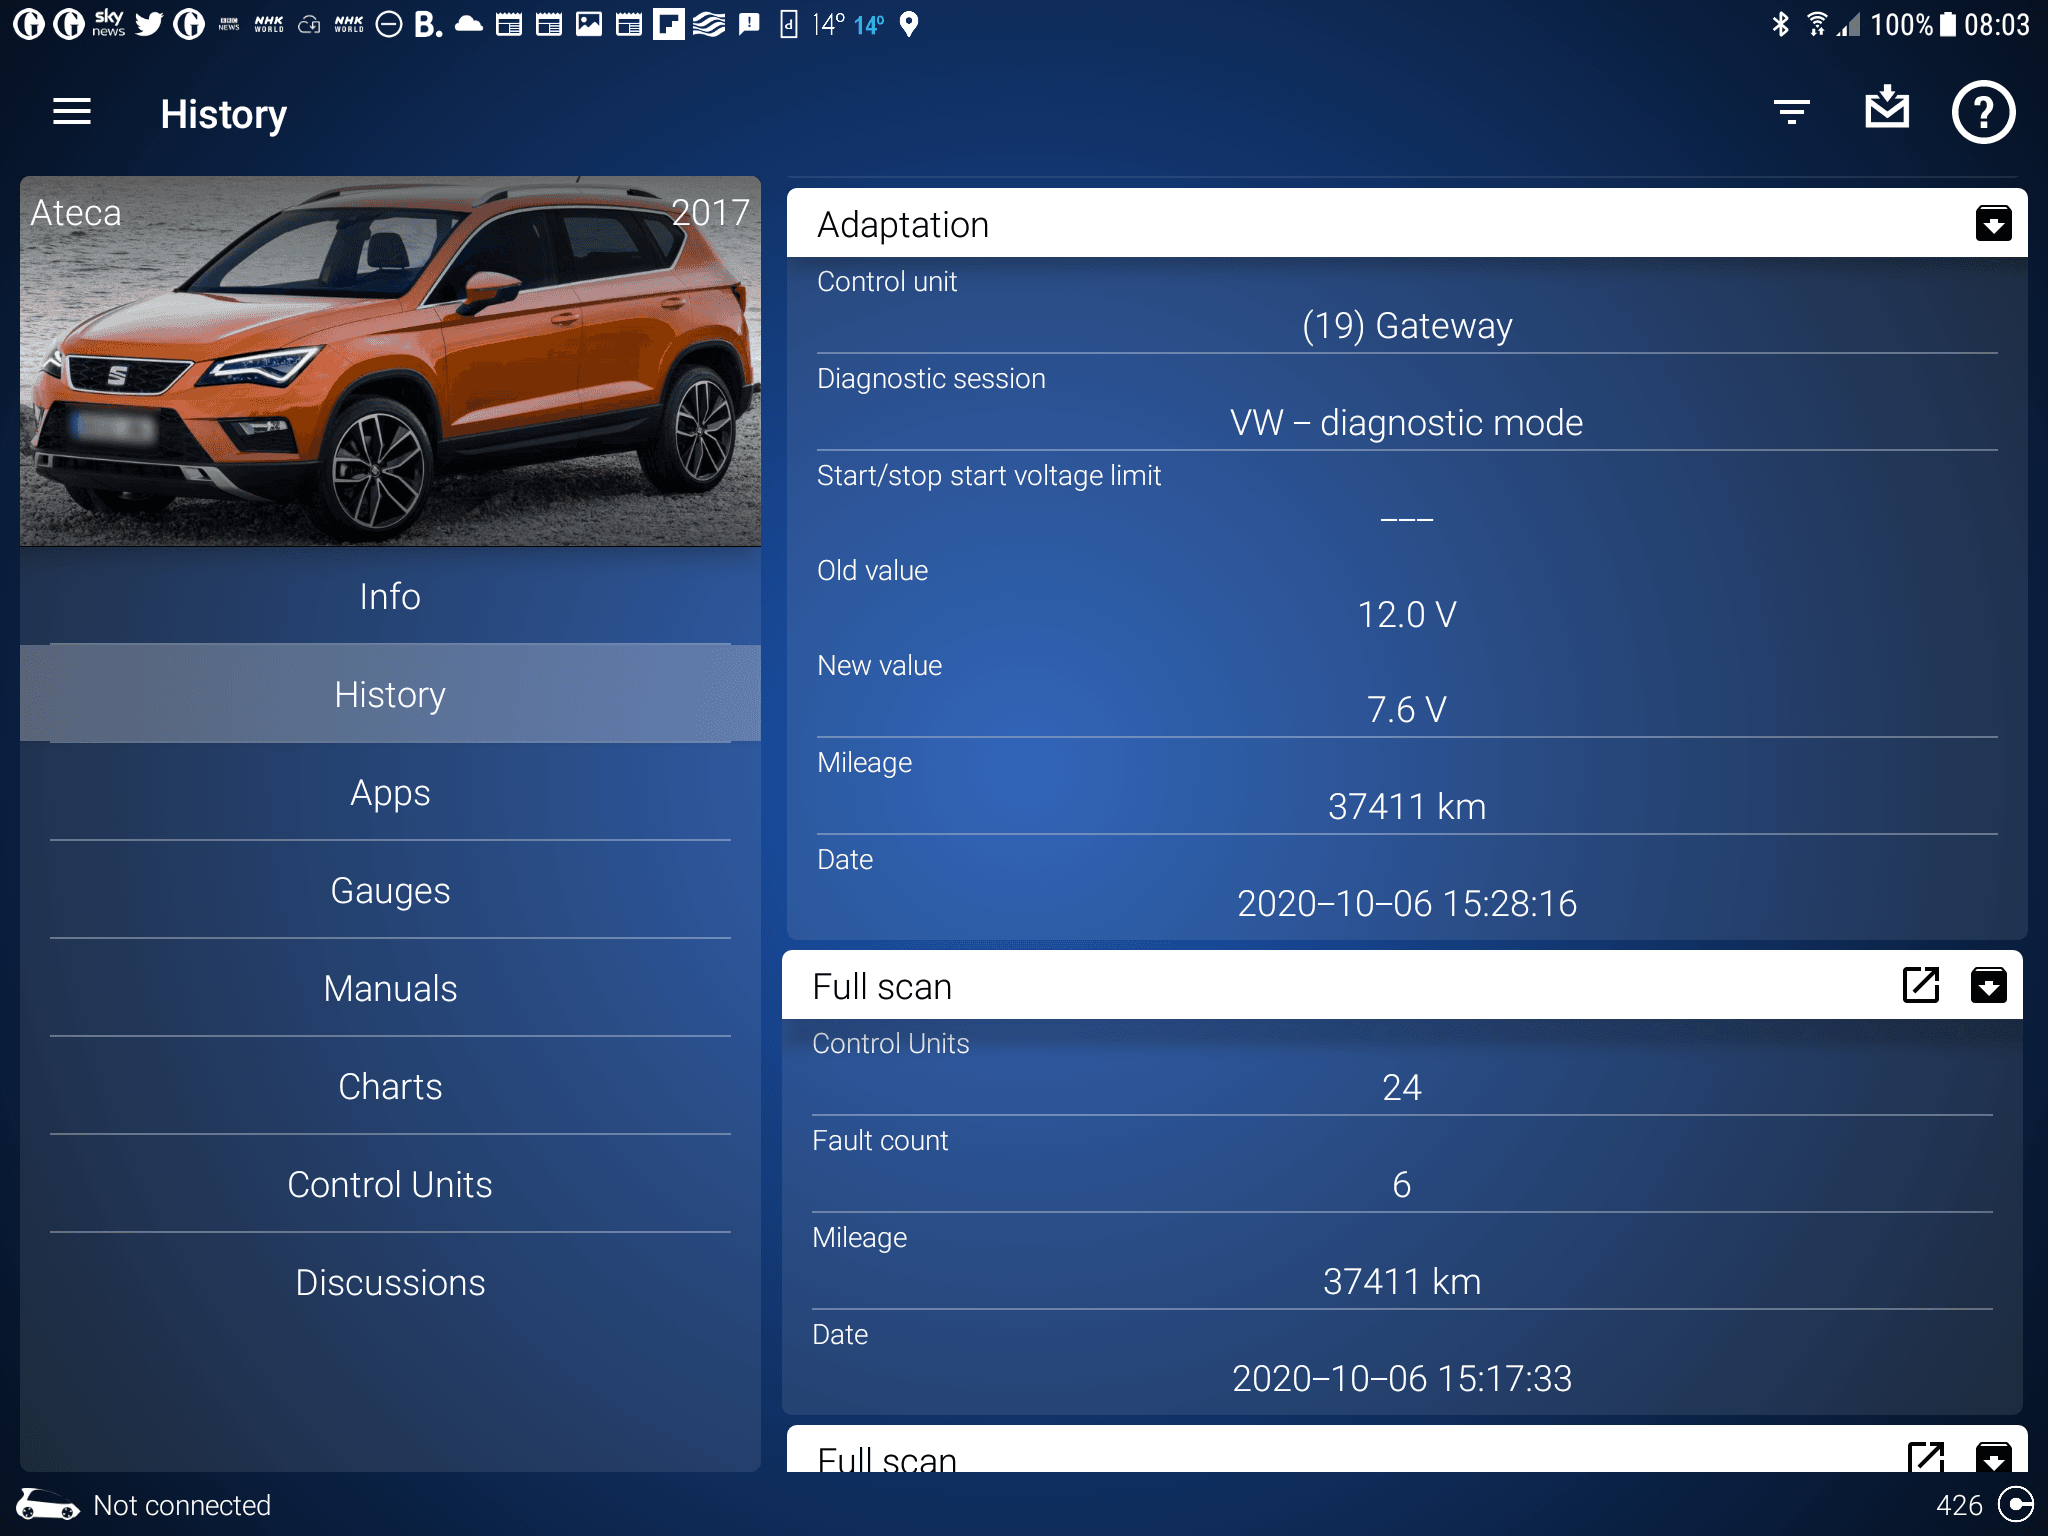Go to Manuals
Viewport: 2048px width, 1536px height.
coord(390,989)
